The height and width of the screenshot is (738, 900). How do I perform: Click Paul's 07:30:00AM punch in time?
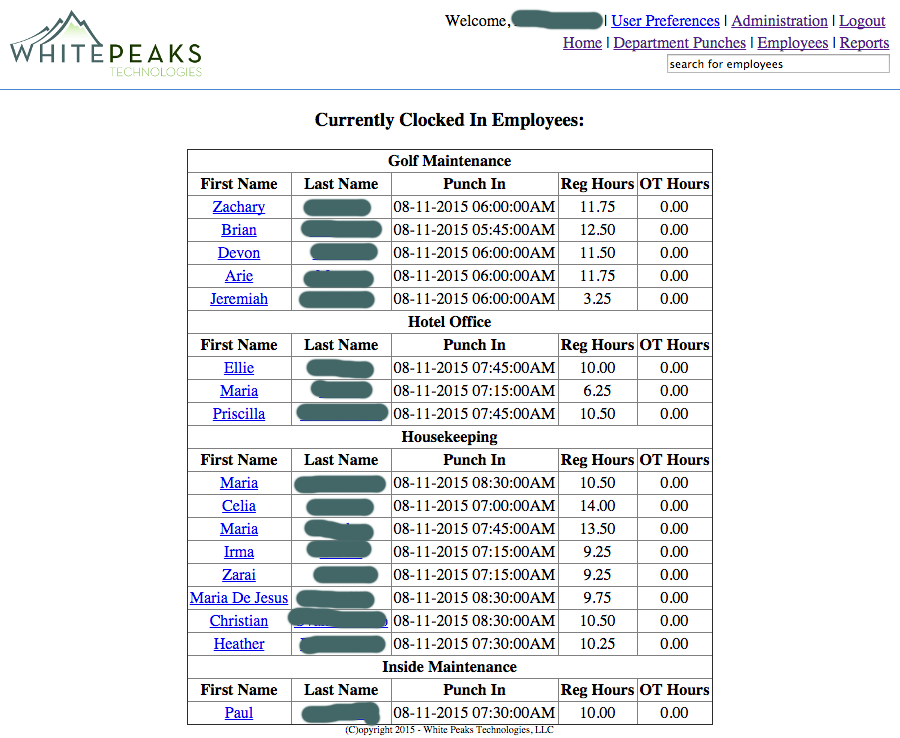(x=474, y=712)
